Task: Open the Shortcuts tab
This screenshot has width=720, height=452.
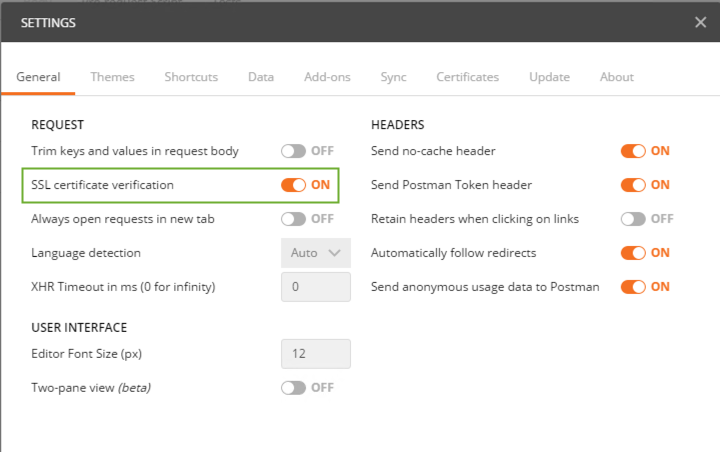Action: [191, 77]
